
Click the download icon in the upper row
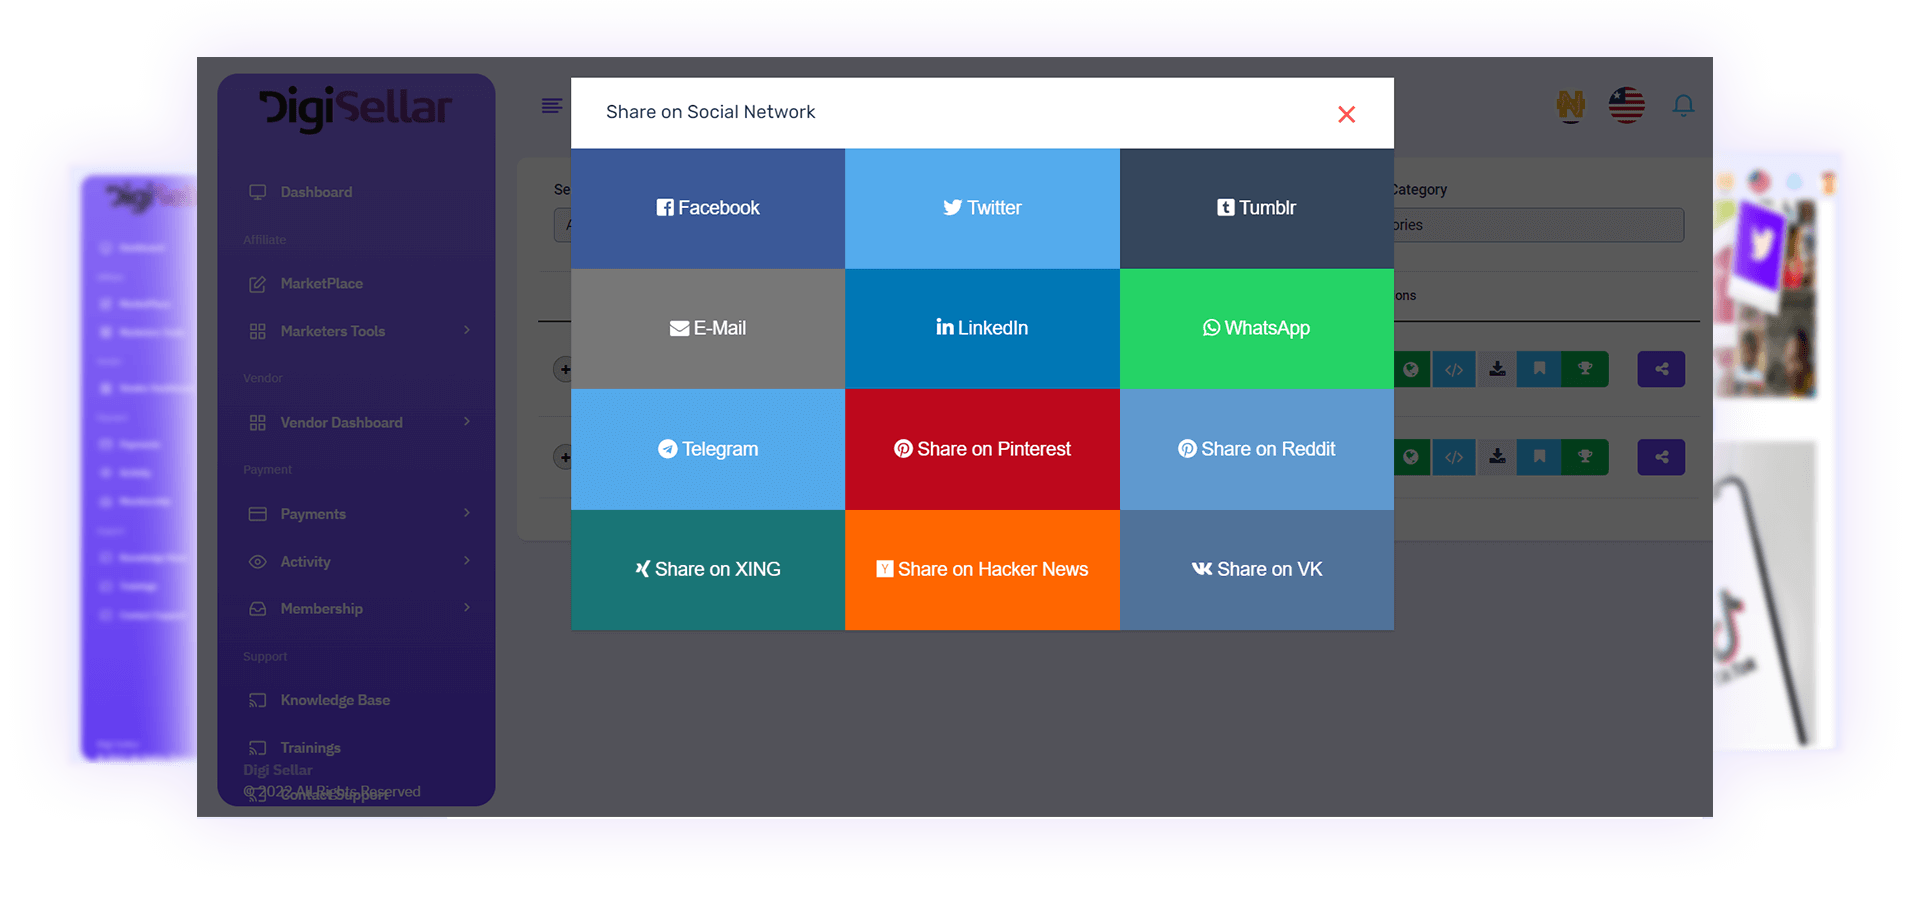coord(1497,369)
